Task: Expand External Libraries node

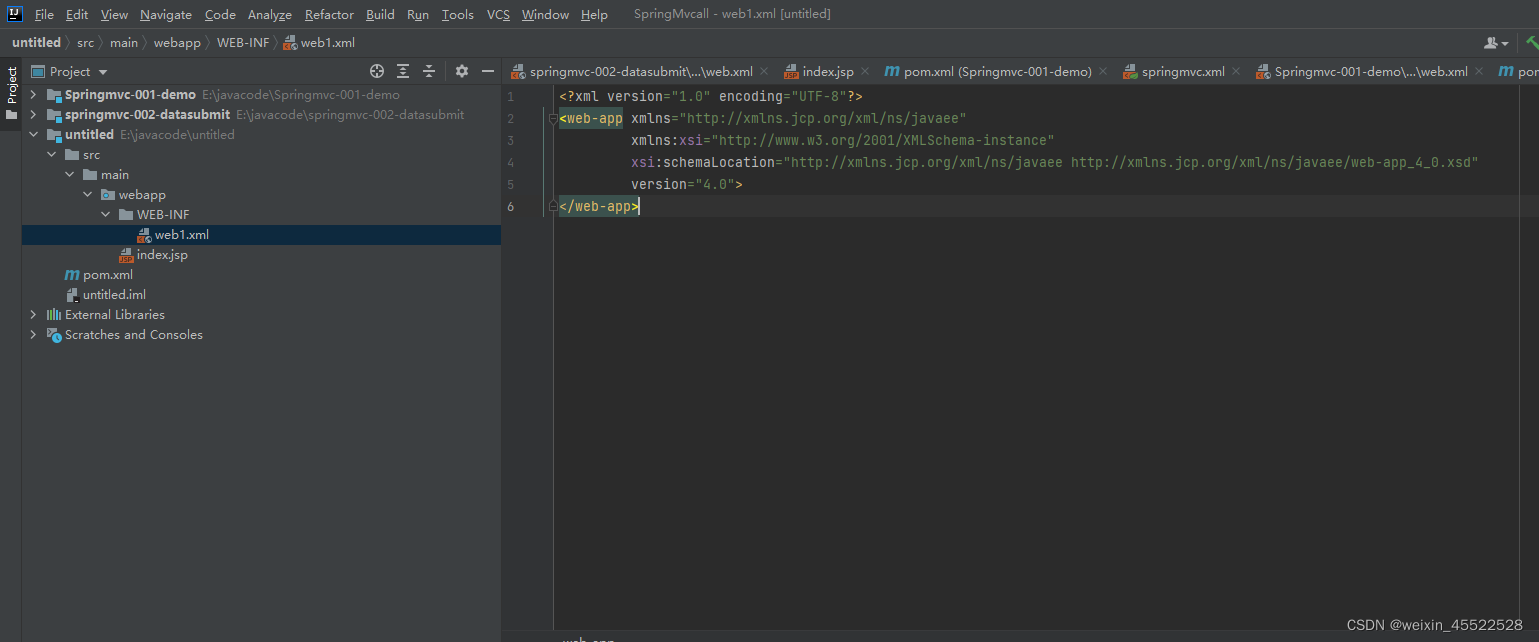Action: [33, 315]
